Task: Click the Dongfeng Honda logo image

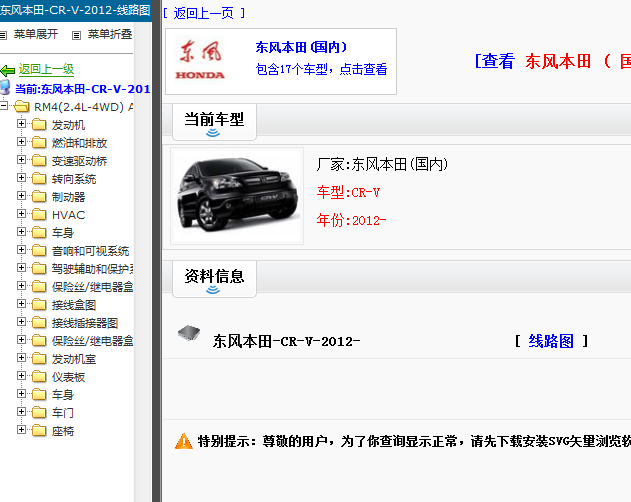Action: [200, 60]
